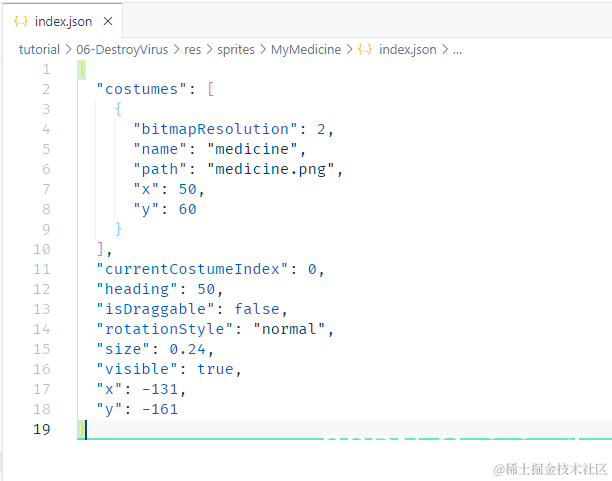Click line number 19 in the gutter
Image resolution: width=612 pixels, height=481 pixels.
pos(42,429)
